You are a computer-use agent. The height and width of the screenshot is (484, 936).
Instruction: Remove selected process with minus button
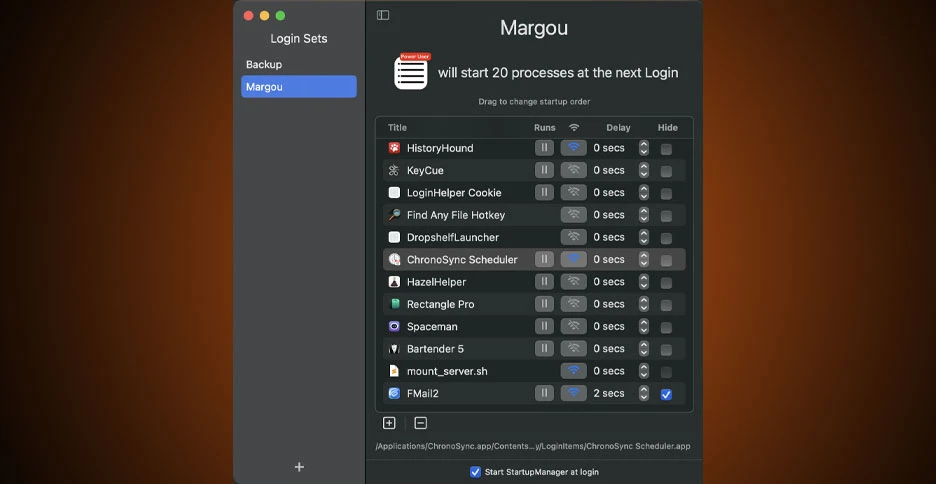tap(421, 423)
